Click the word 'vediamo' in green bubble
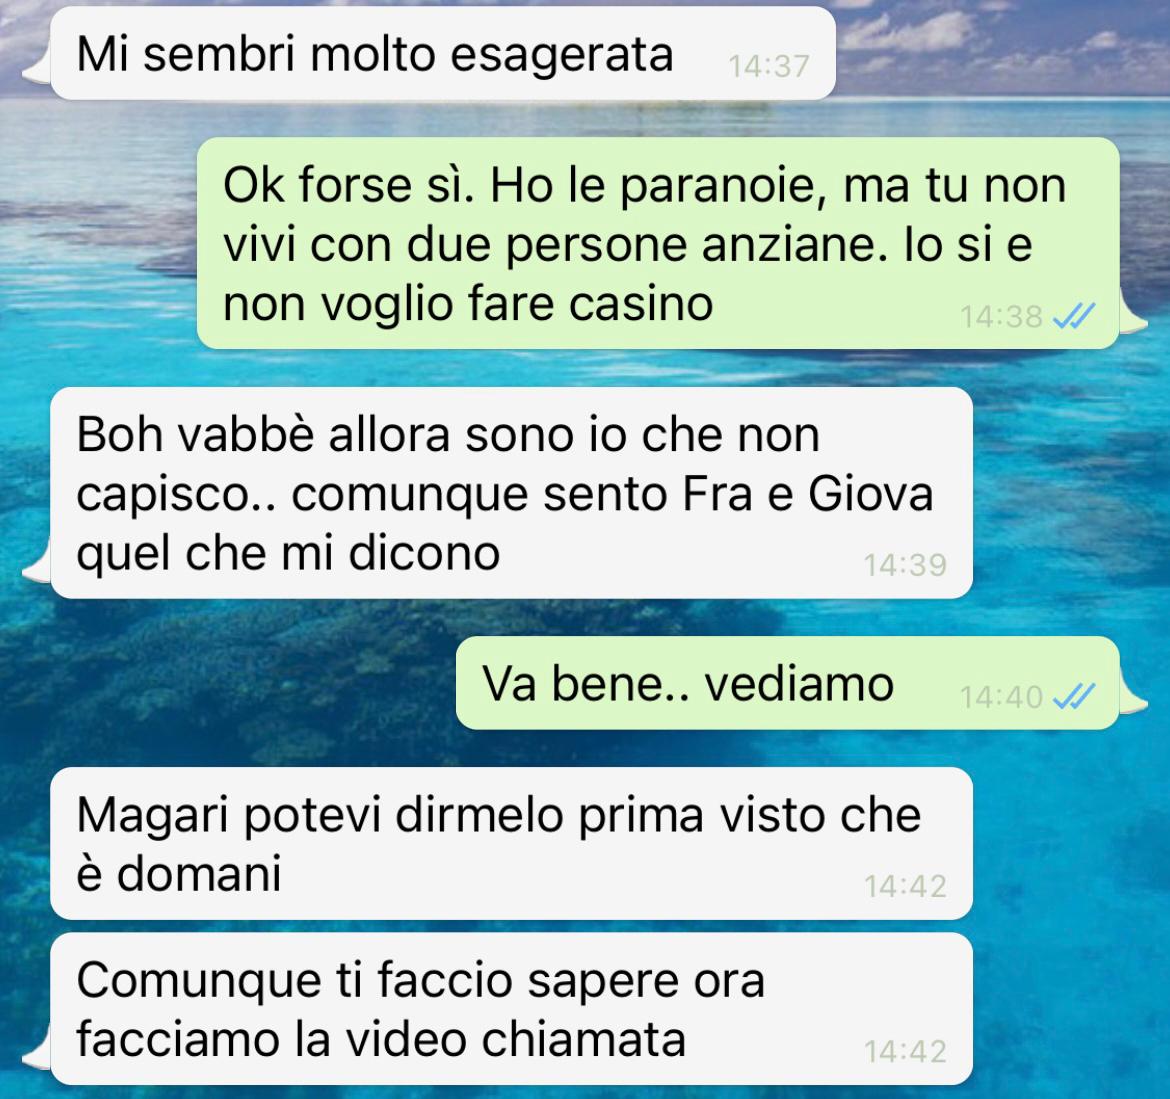Image resolution: width=1170 pixels, height=1099 pixels. [799, 683]
